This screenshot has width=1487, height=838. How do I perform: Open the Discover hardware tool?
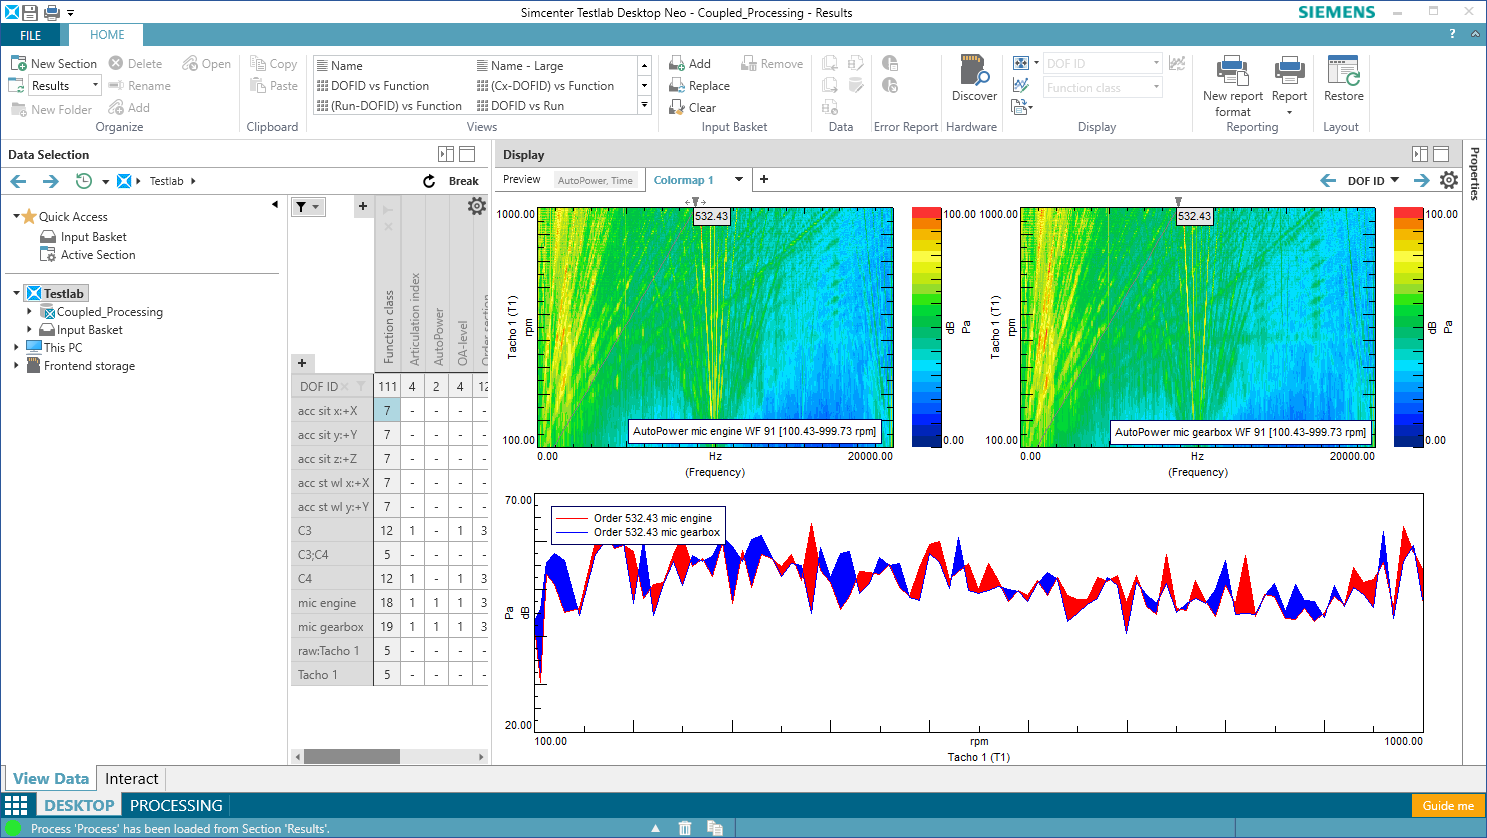974,79
